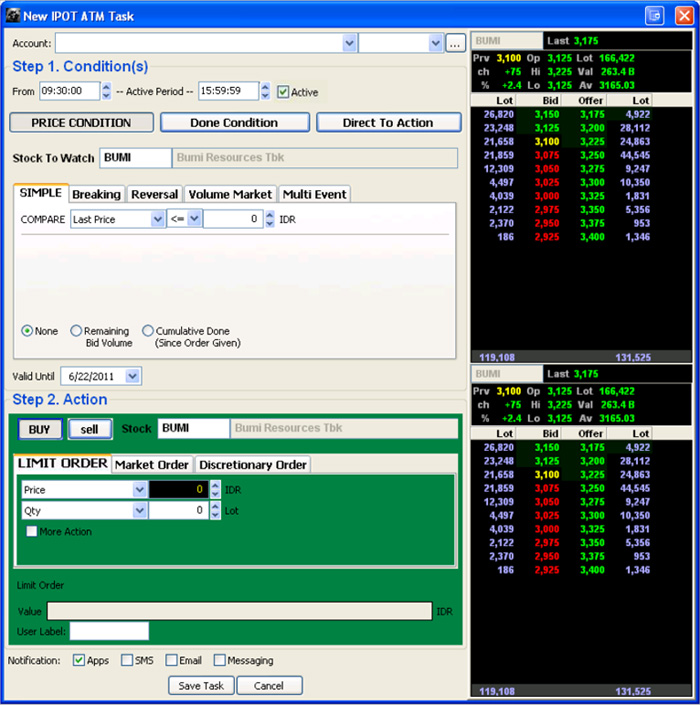The height and width of the screenshot is (705, 700).
Task: Select bid 3,125 in bottom order book
Action: coord(547,461)
